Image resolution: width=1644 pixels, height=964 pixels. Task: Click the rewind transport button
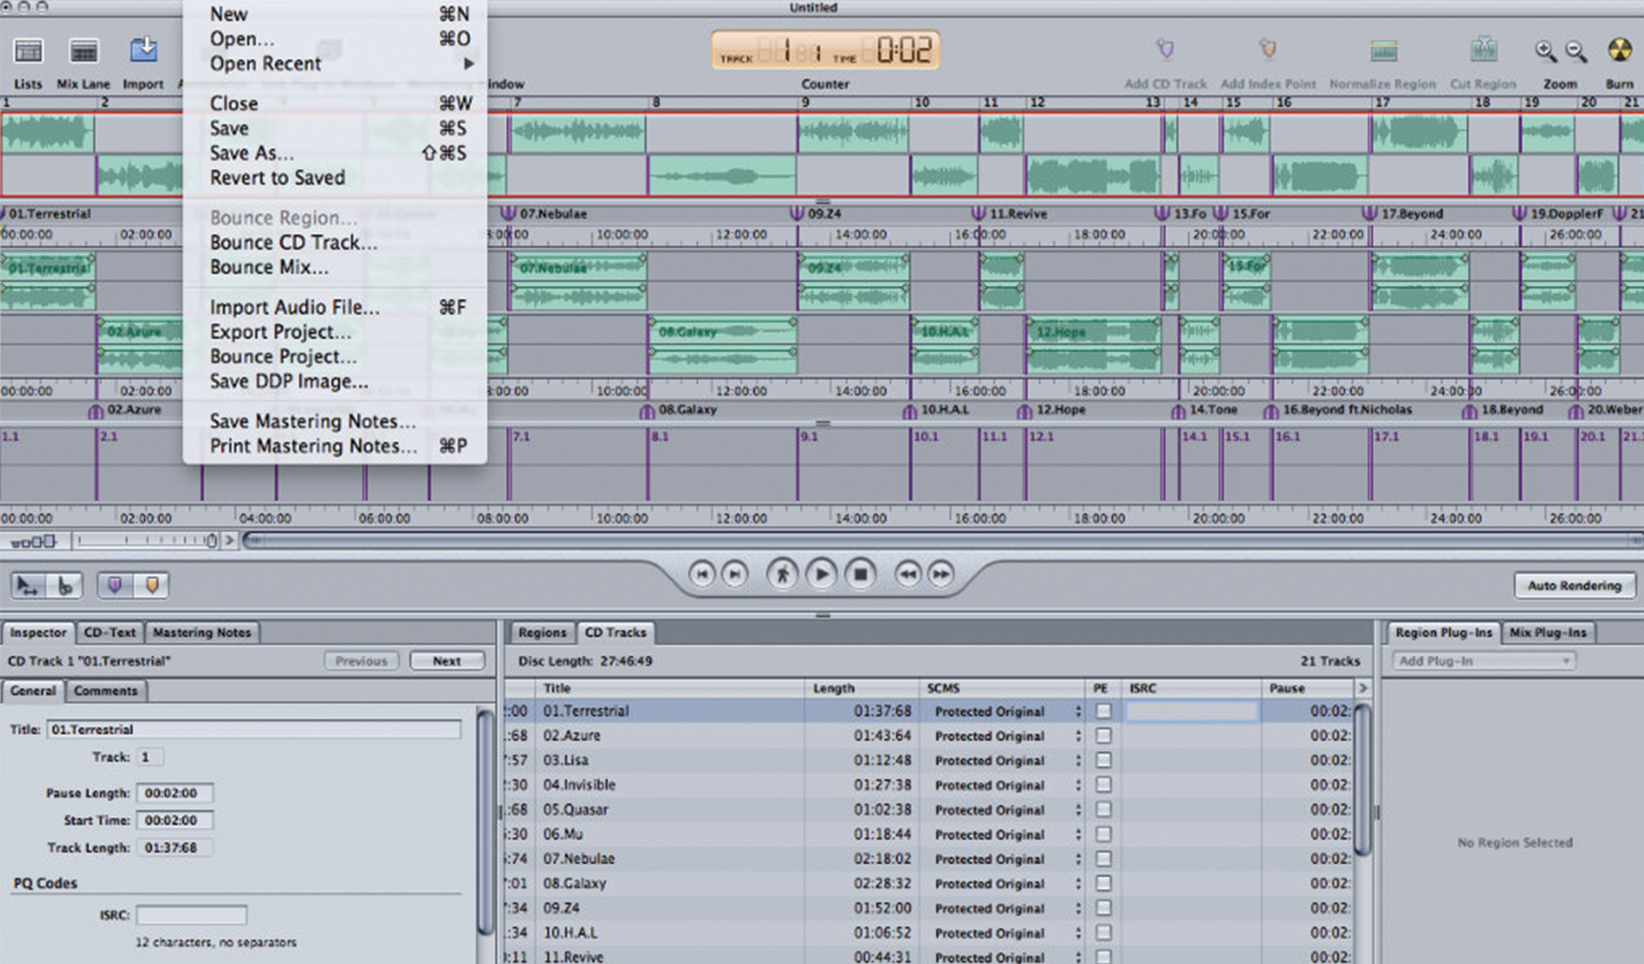(907, 574)
